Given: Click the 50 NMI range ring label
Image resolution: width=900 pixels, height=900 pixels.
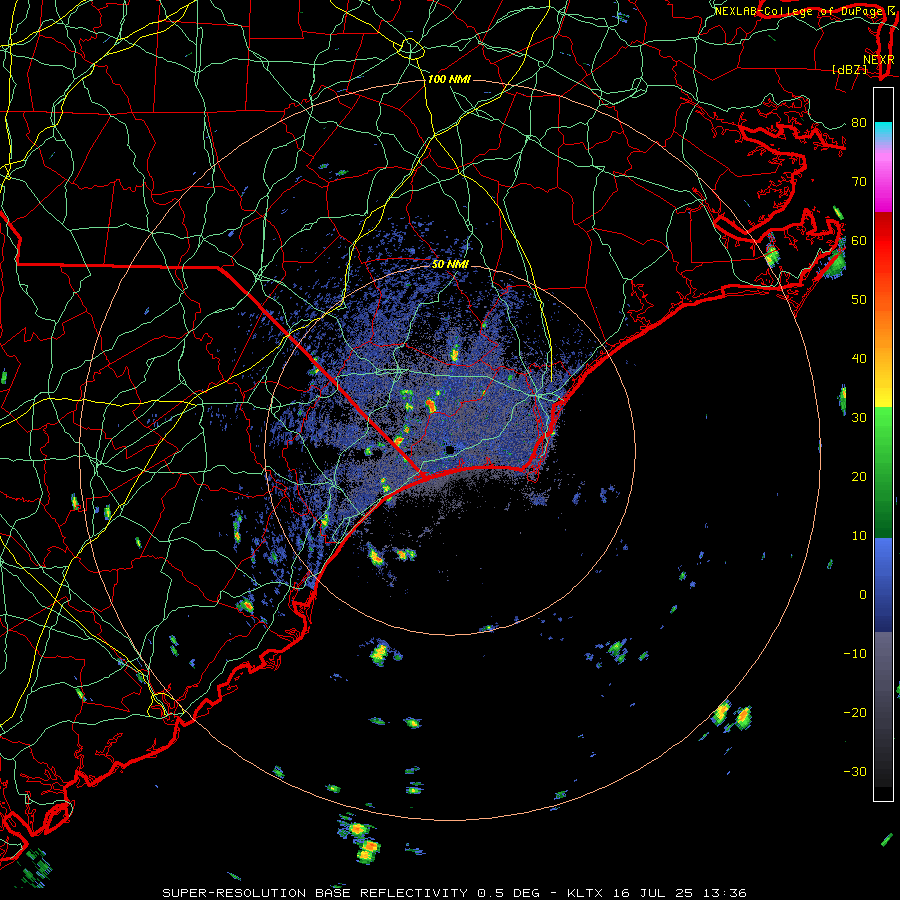Looking at the screenshot, I should coord(450,264).
